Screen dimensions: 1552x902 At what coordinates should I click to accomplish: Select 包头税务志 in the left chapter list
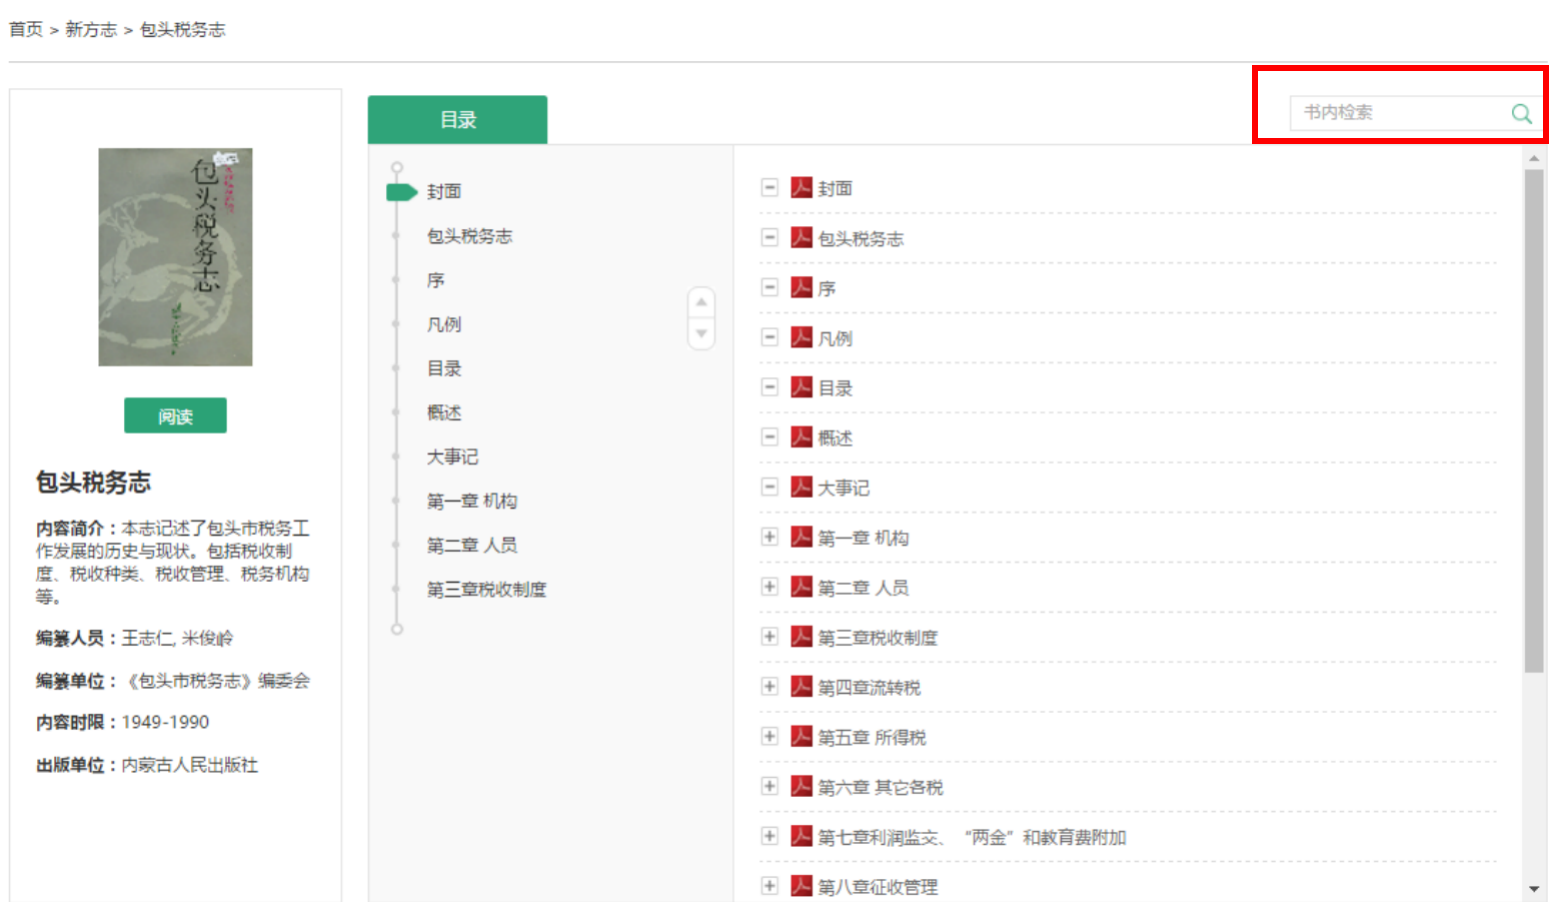[469, 236]
